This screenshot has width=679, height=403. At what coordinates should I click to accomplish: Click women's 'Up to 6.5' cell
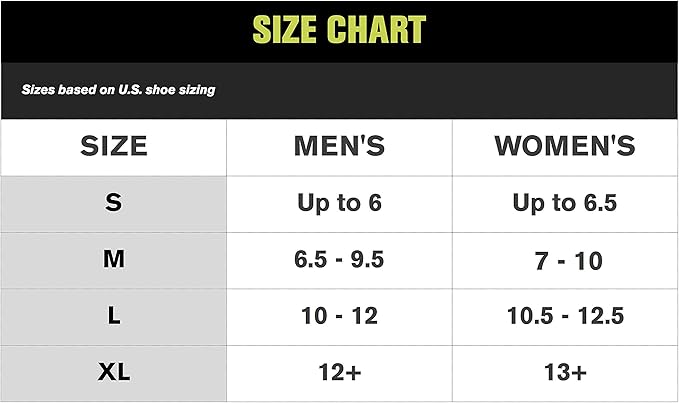(565, 203)
